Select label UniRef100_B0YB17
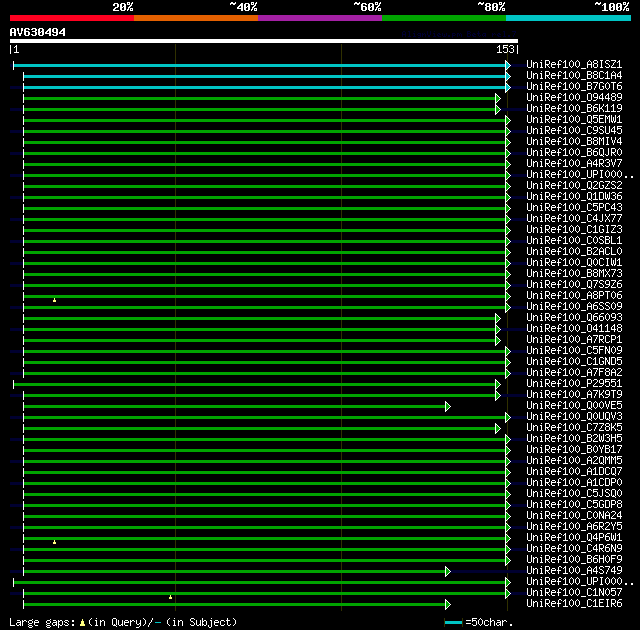Viewport: 640px width, 630px height. point(574,450)
